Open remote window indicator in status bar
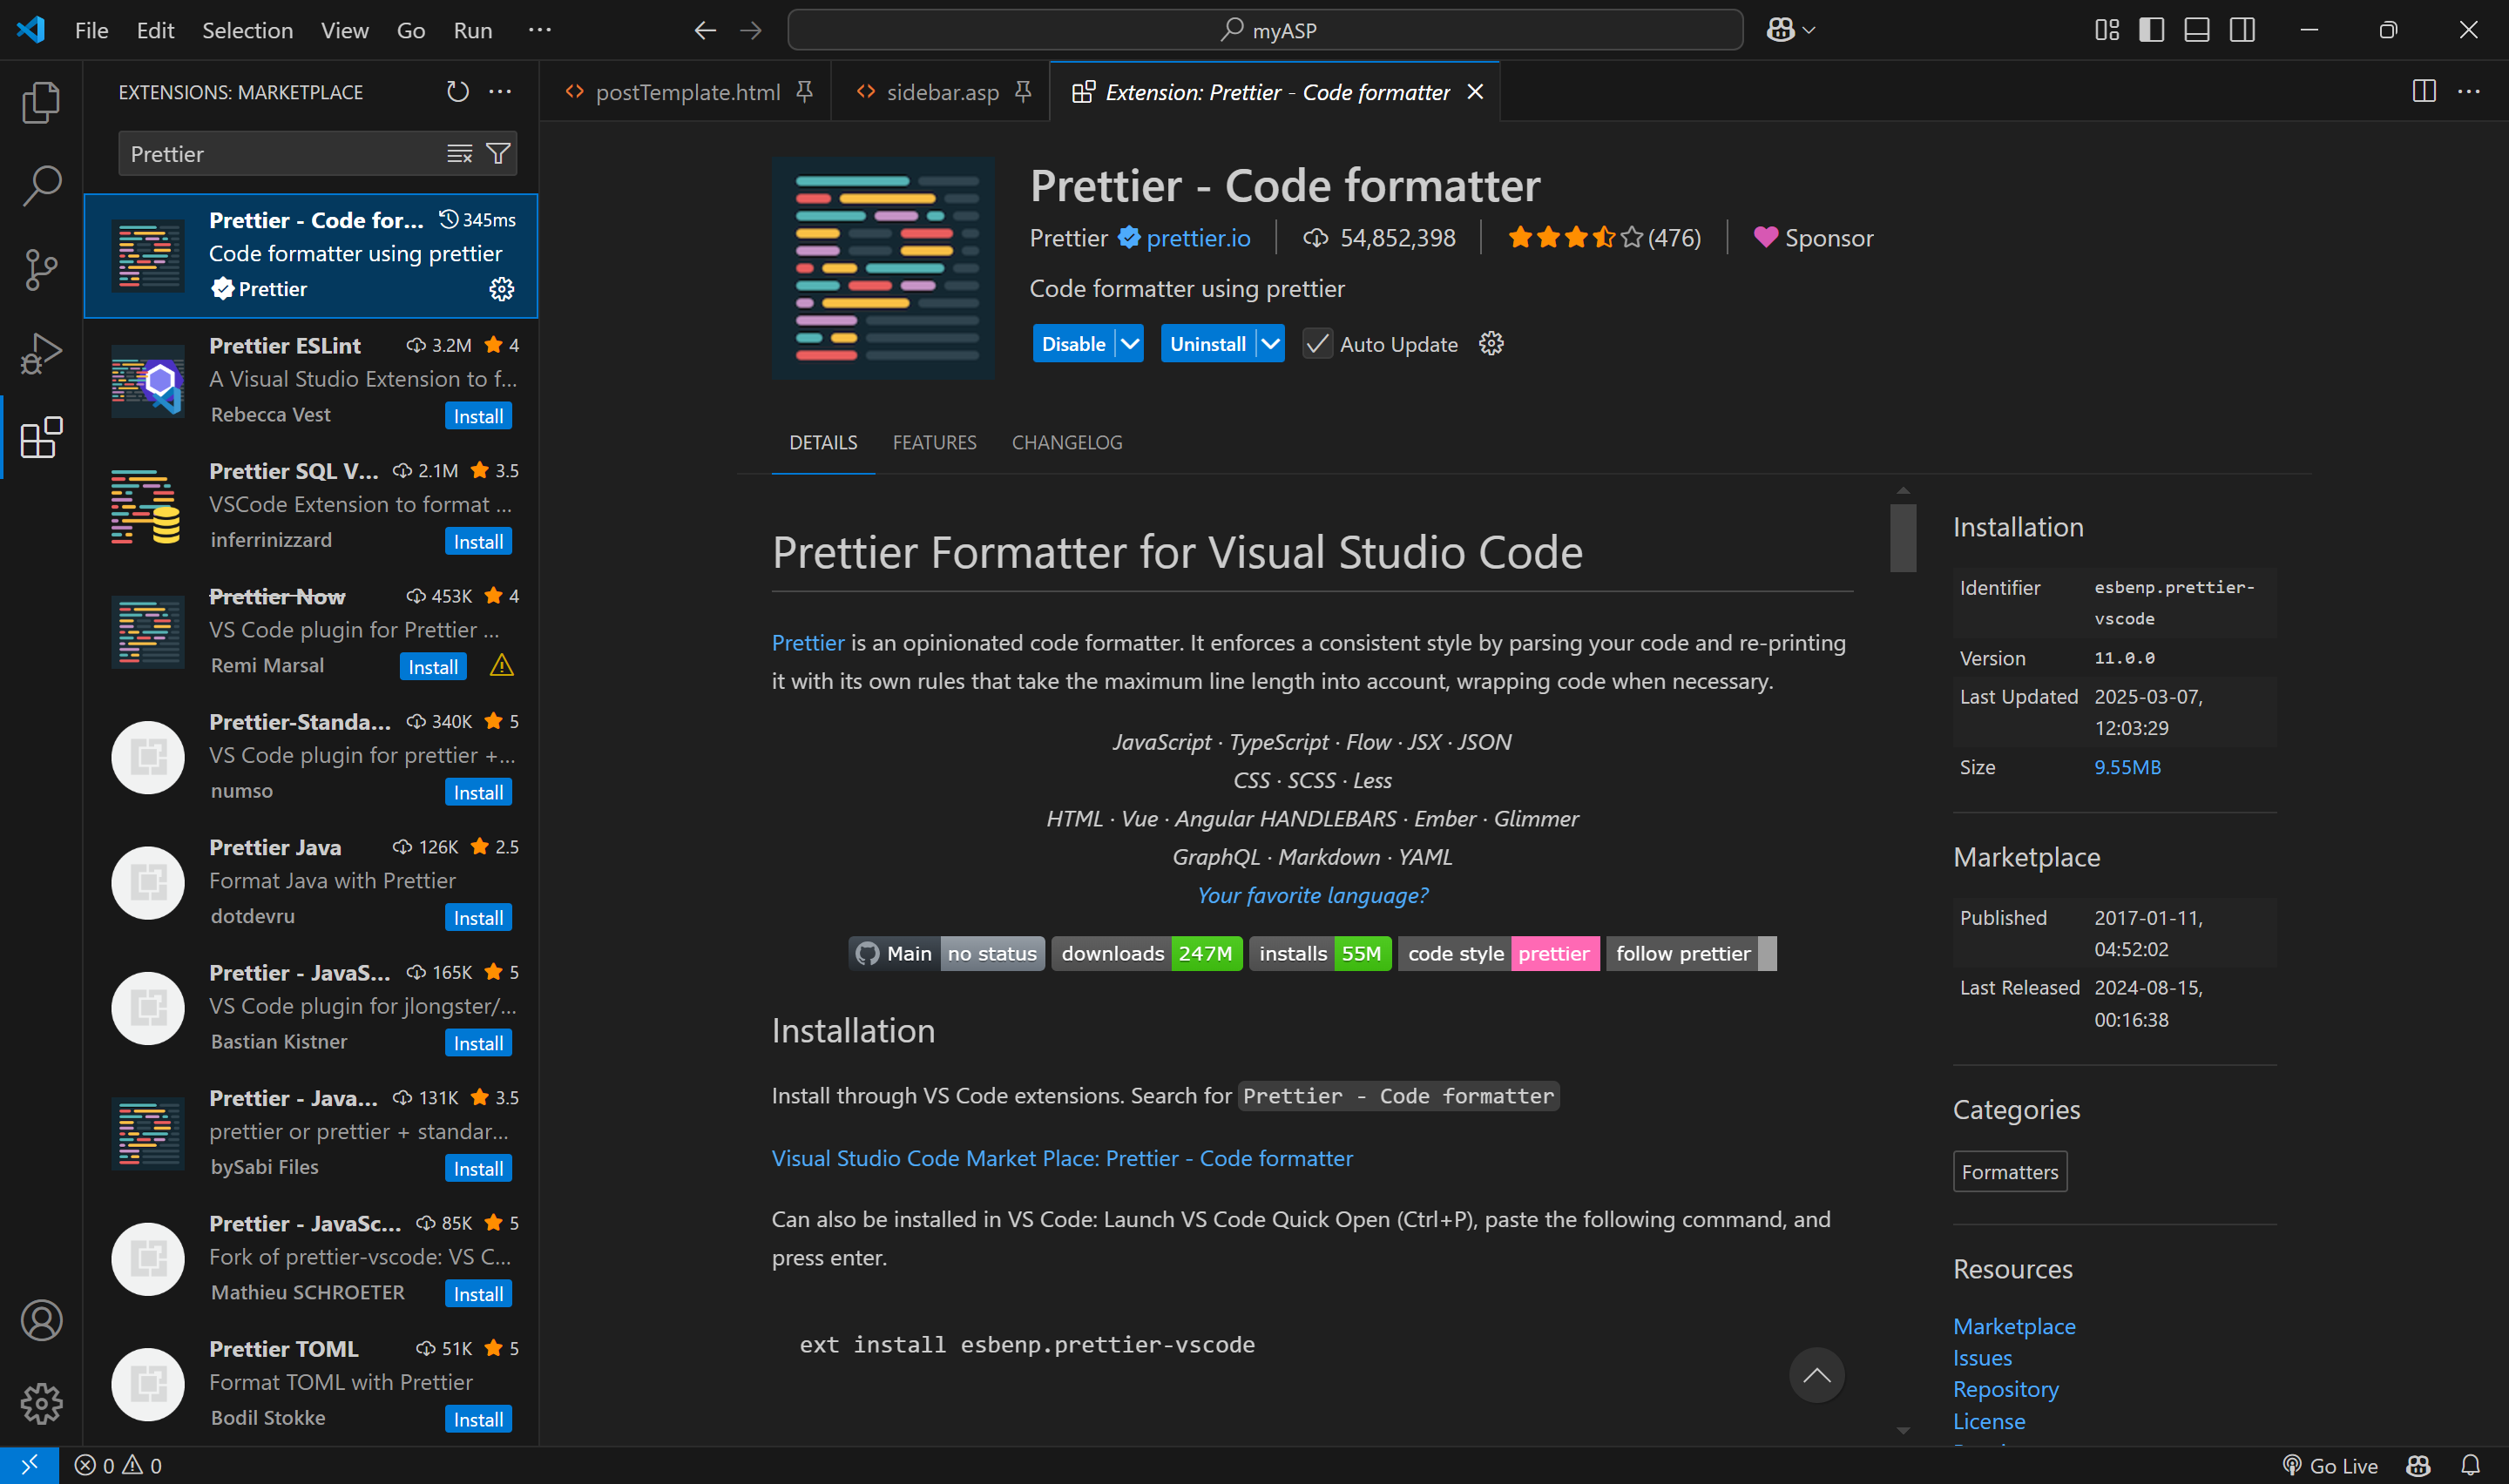The height and width of the screenshot is (1484, 2509). tap(29, 1465)
